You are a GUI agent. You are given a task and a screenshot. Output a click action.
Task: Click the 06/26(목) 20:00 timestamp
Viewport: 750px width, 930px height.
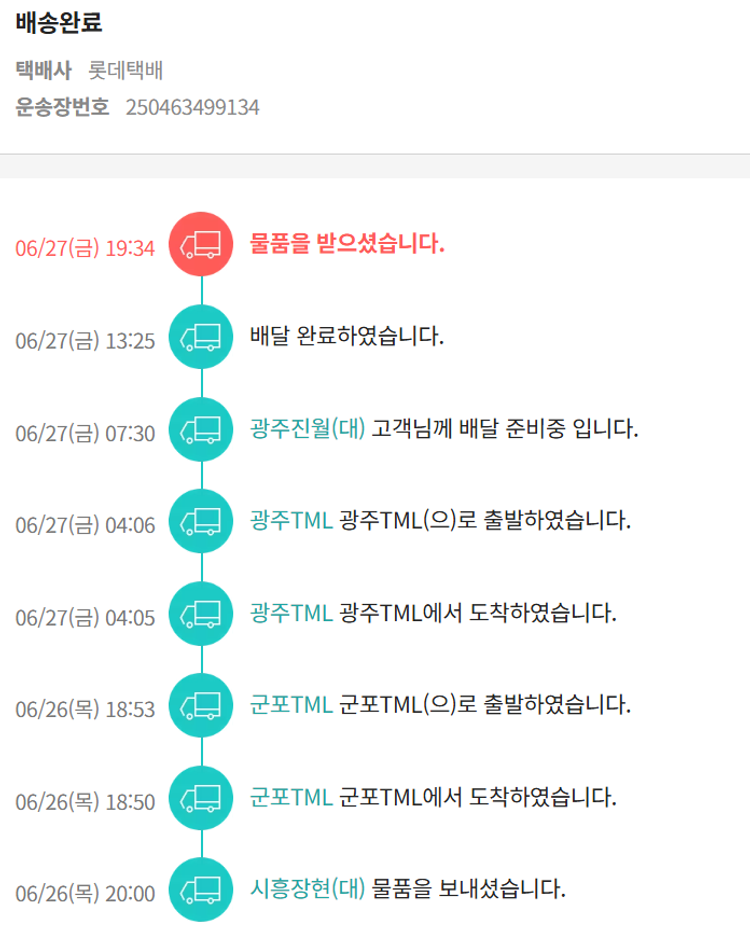(85, 893)
